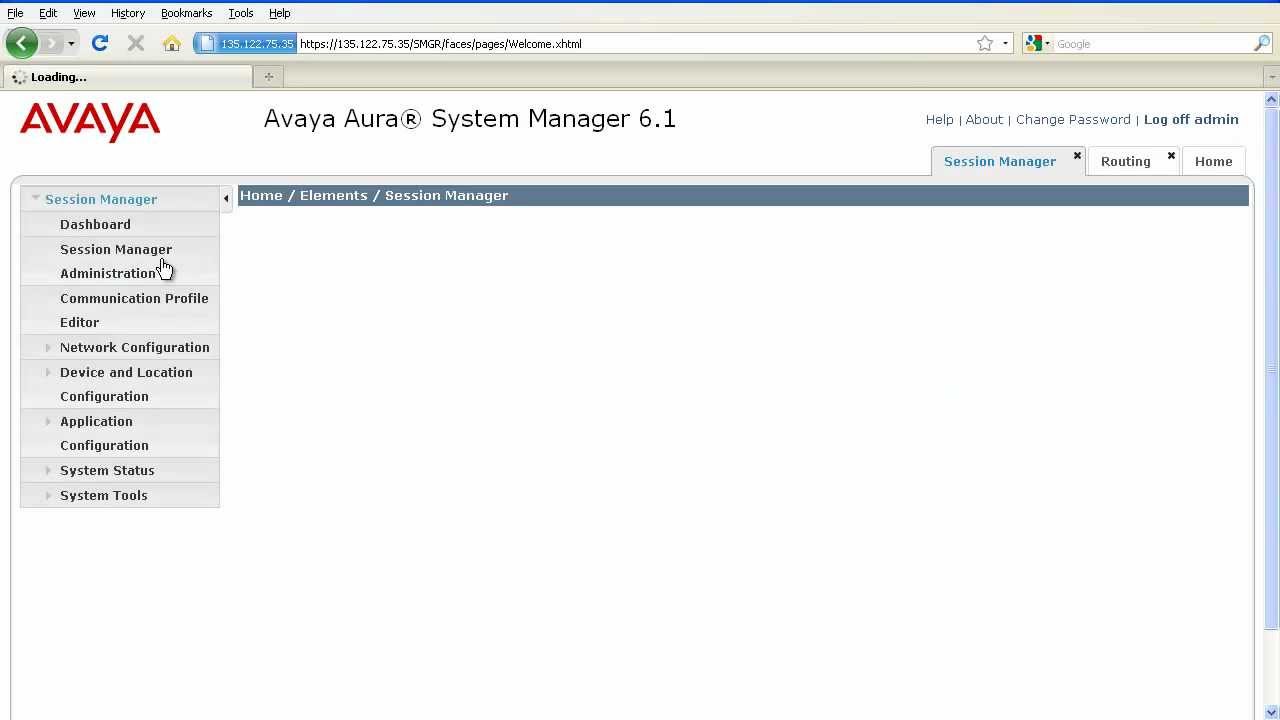Click the page scrollbar down arrow
The image size is (1280, 720).
point(1272,712)
